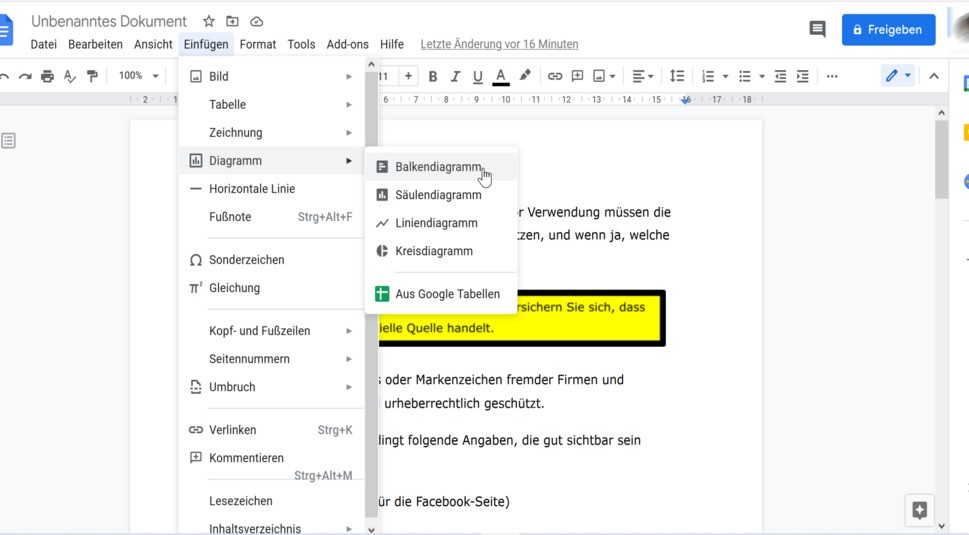Open document outline icon at left margin
The height and width of the screenshot is (535, 969).
9,141
